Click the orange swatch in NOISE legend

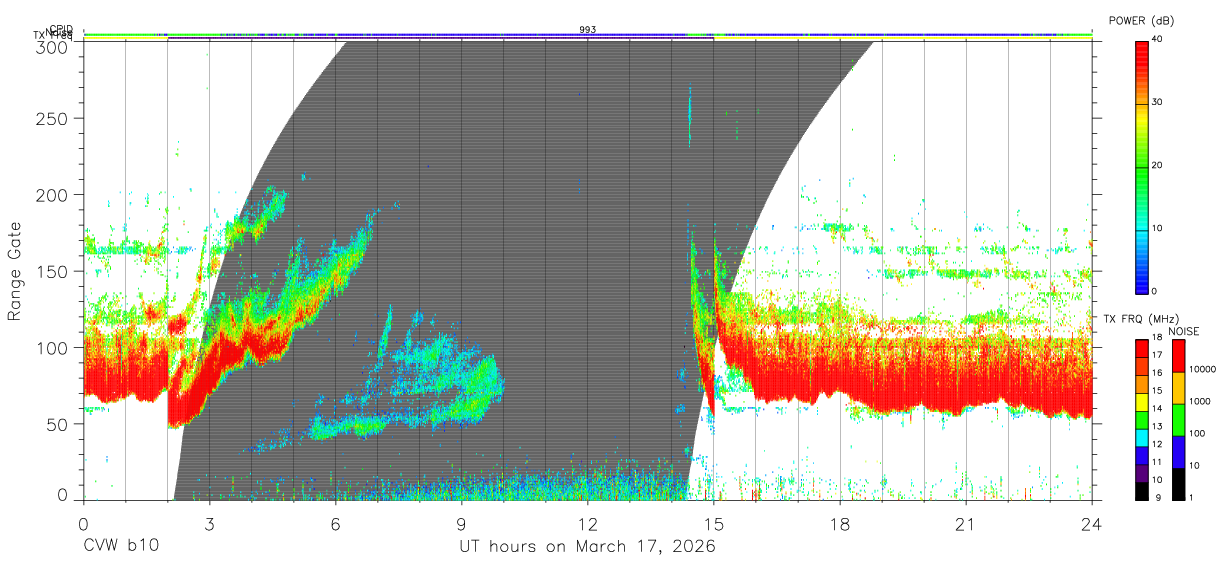coord(1178,388)
